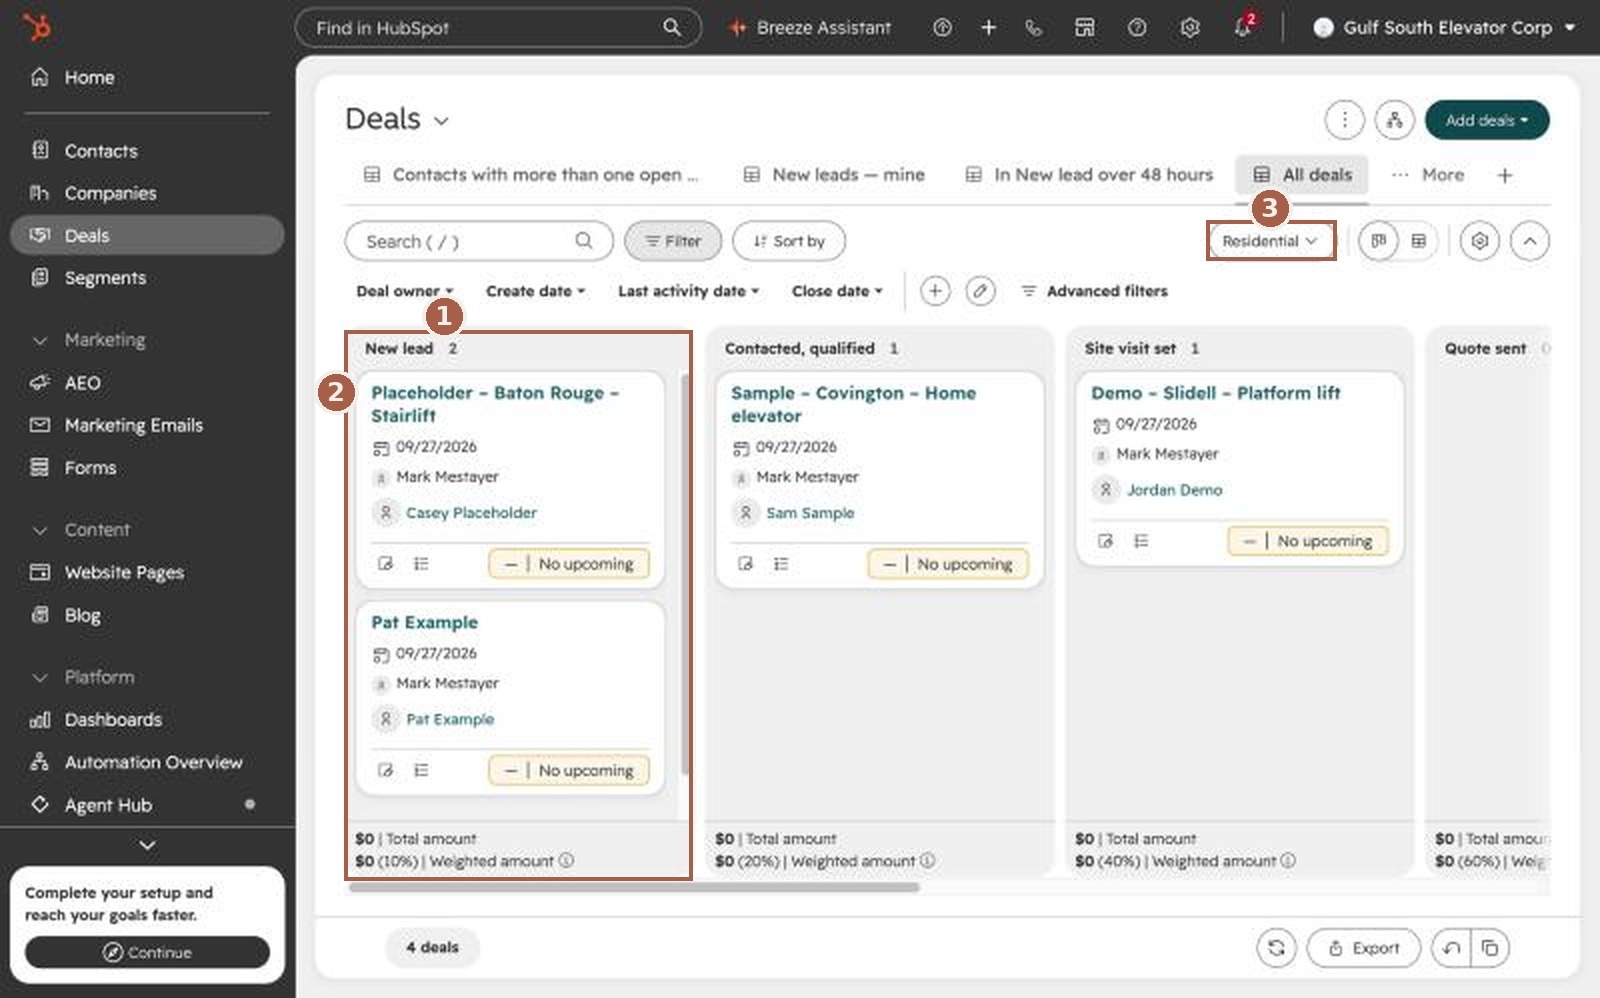Open the help question mark icon
This screenshot has width=1600, height=998.
pos(1137,28)
